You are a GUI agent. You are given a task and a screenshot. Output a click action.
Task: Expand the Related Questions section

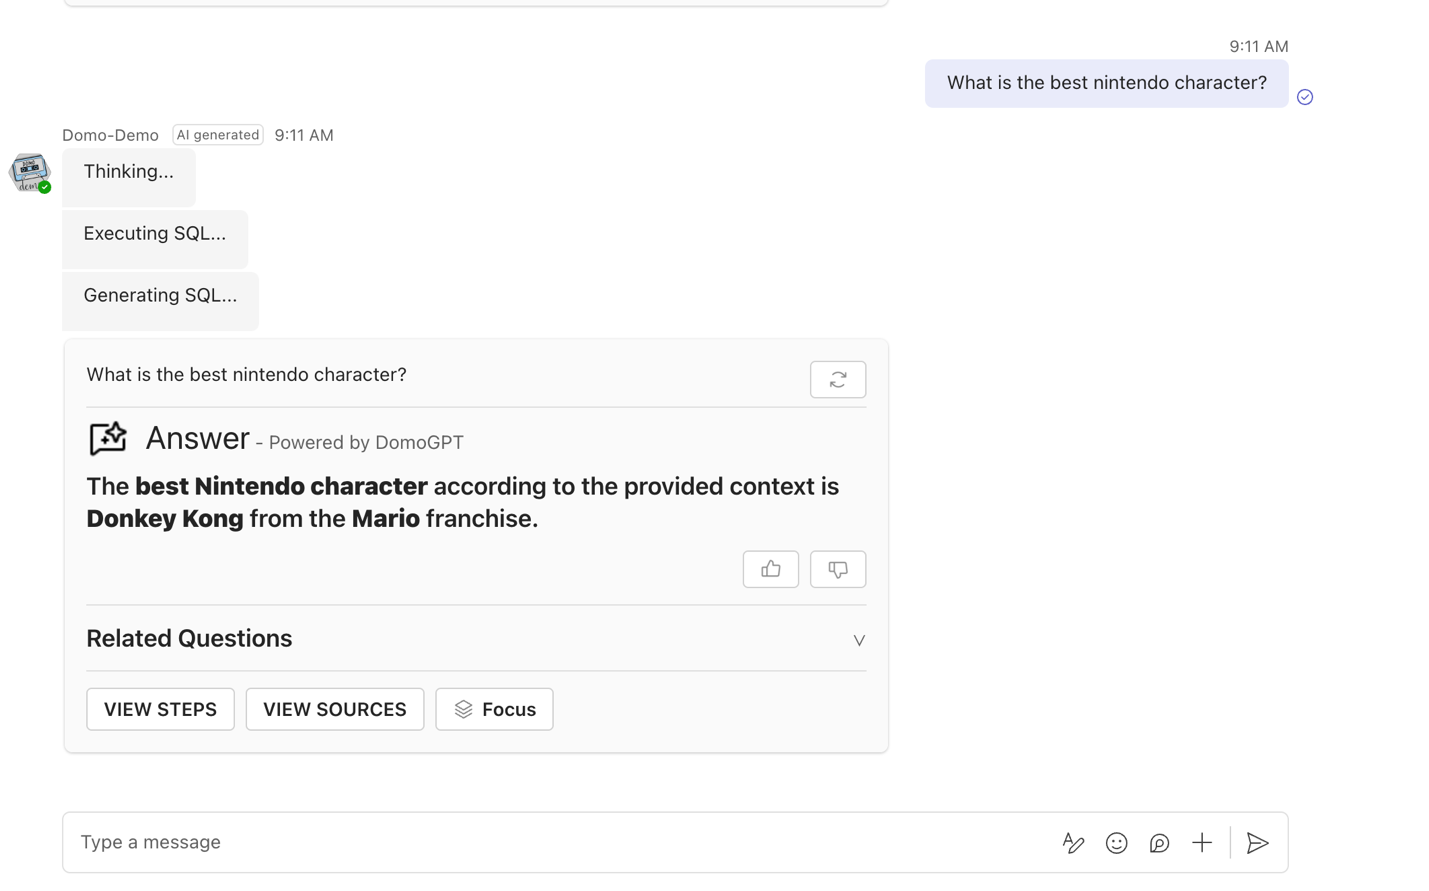click(858, 640)
